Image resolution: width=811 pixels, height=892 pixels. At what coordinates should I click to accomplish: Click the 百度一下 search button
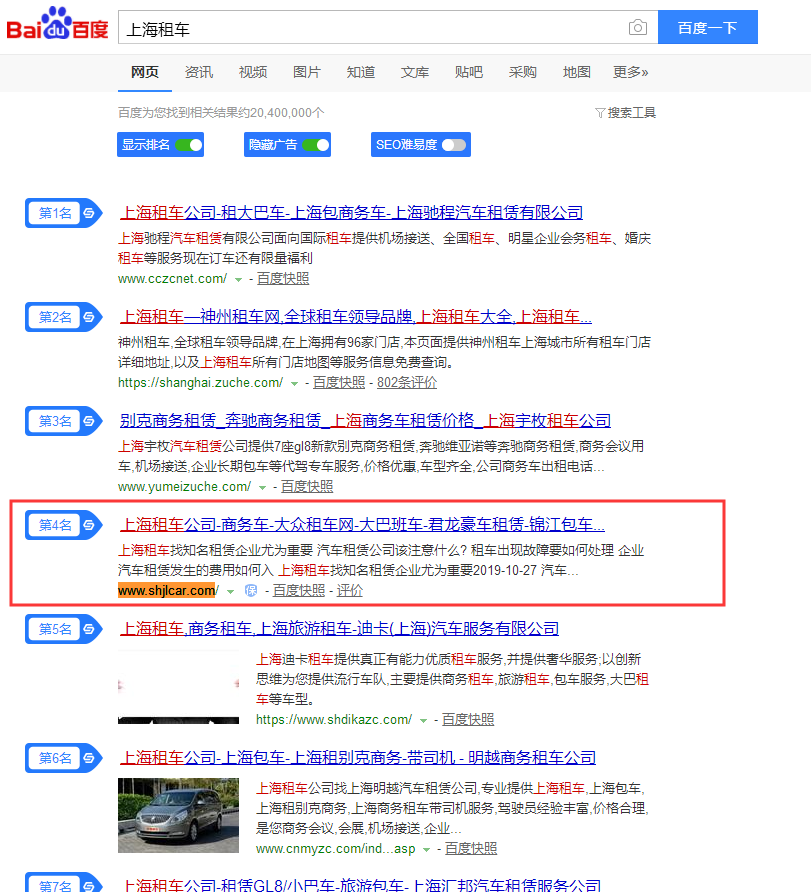point(707,27)
